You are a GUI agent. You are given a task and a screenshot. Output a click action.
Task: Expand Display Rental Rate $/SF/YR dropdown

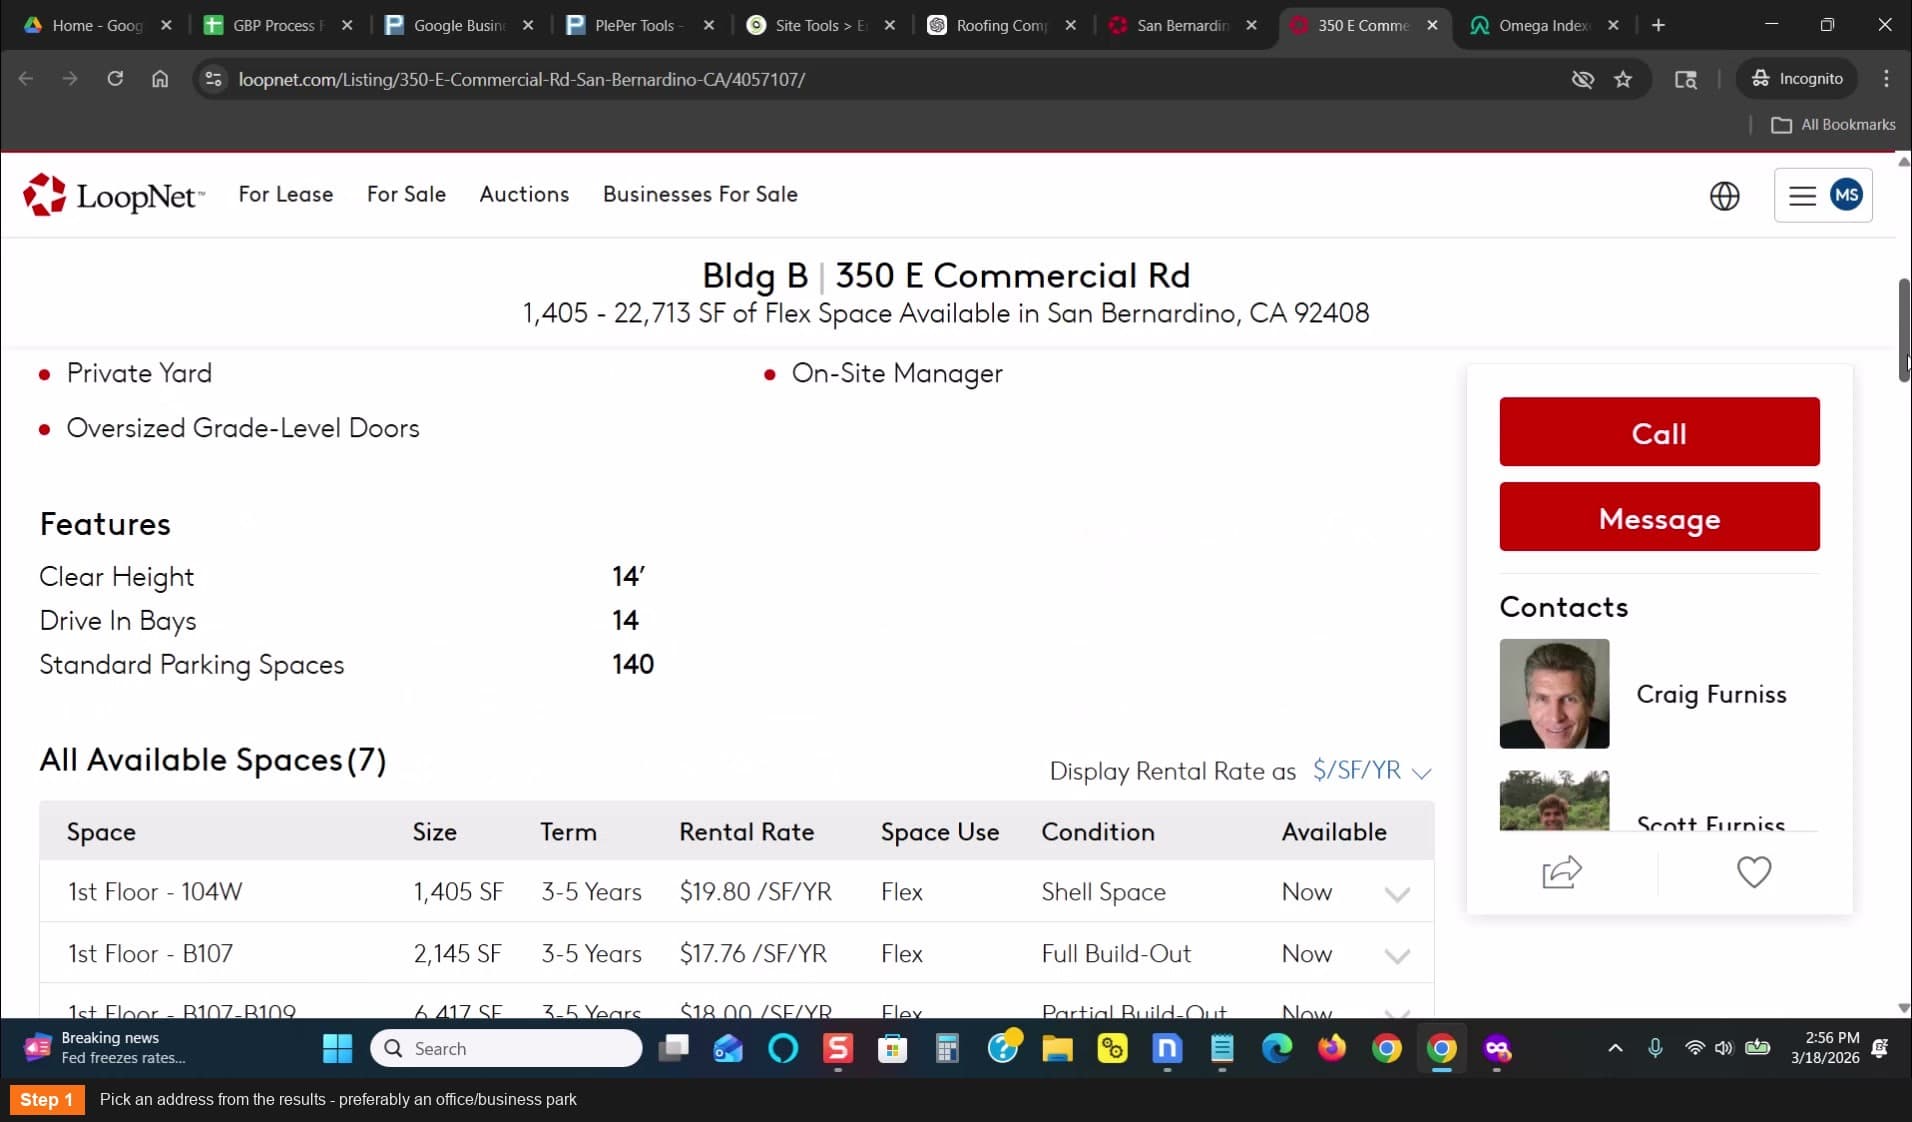click(1372, 771)
